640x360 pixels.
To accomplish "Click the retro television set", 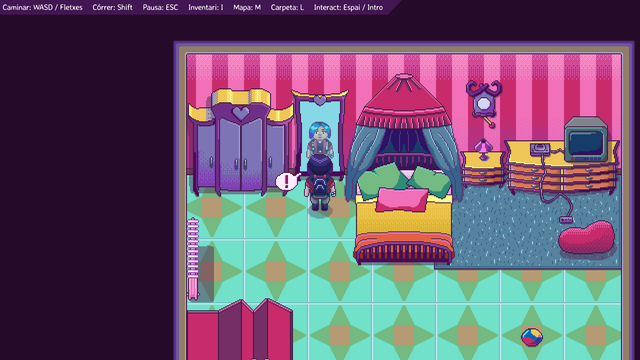I will click(586, 140).
